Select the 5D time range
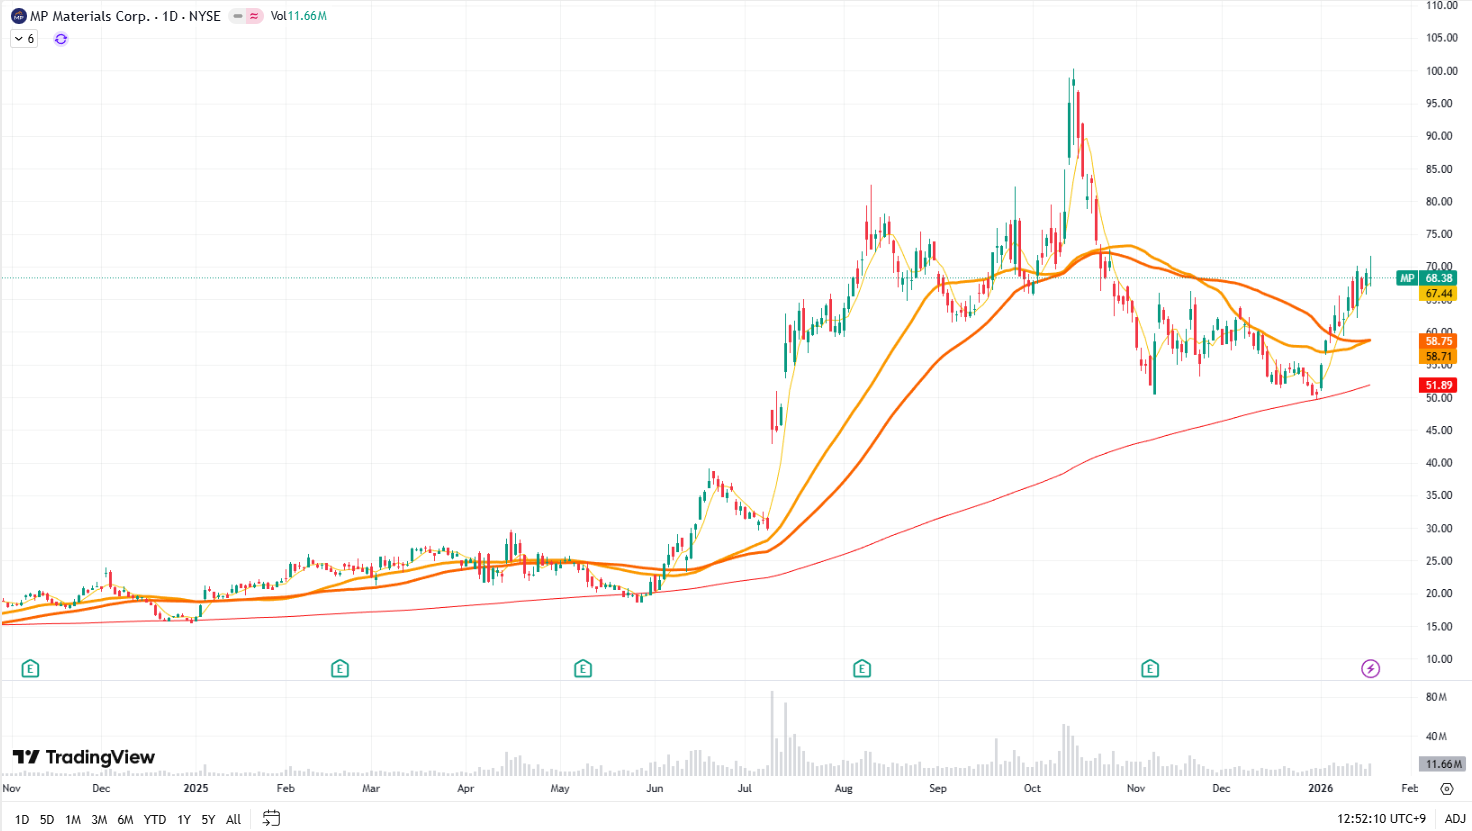The height and width of the screenshot is (831, 1472). tap(47, 819)
